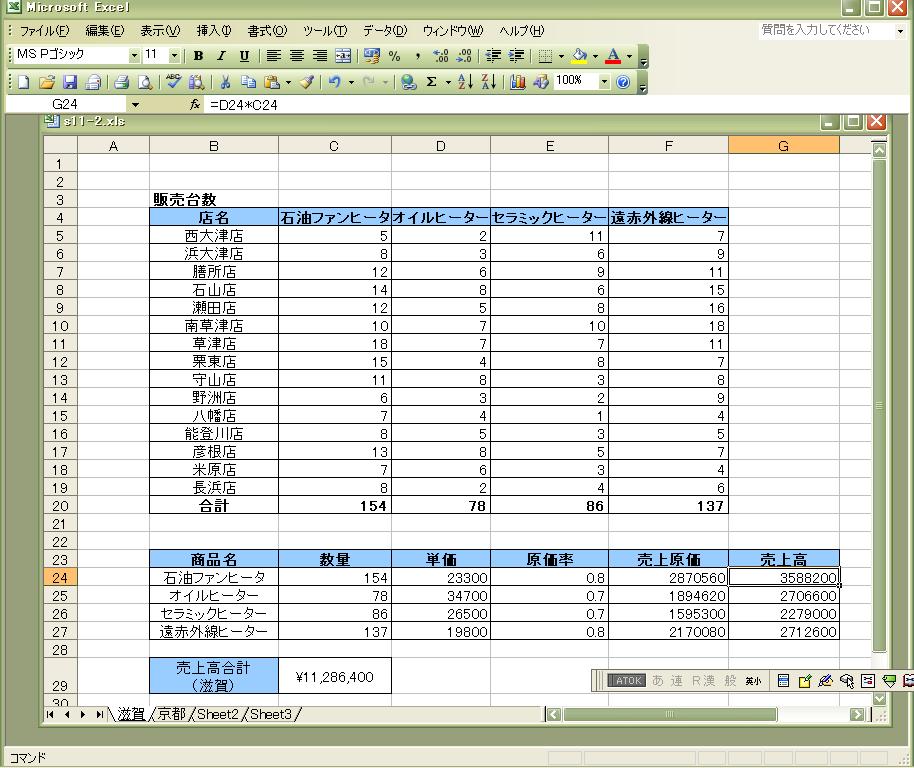The width and height of the screenshot is (914, 768).
Task: Click AutoSum sigma button
Action: (x=431, y=82)
